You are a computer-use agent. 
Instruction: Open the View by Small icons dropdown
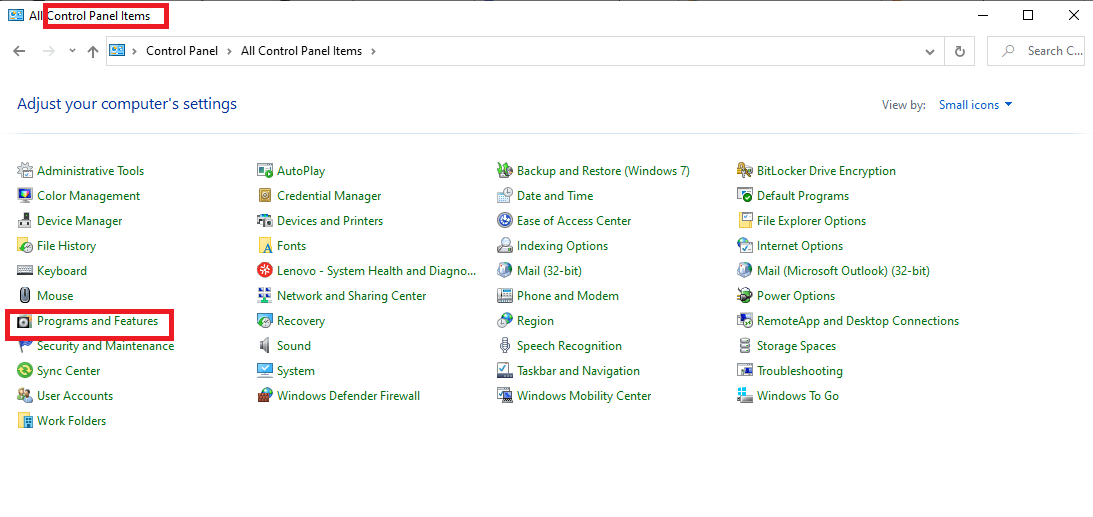[975, 105]
